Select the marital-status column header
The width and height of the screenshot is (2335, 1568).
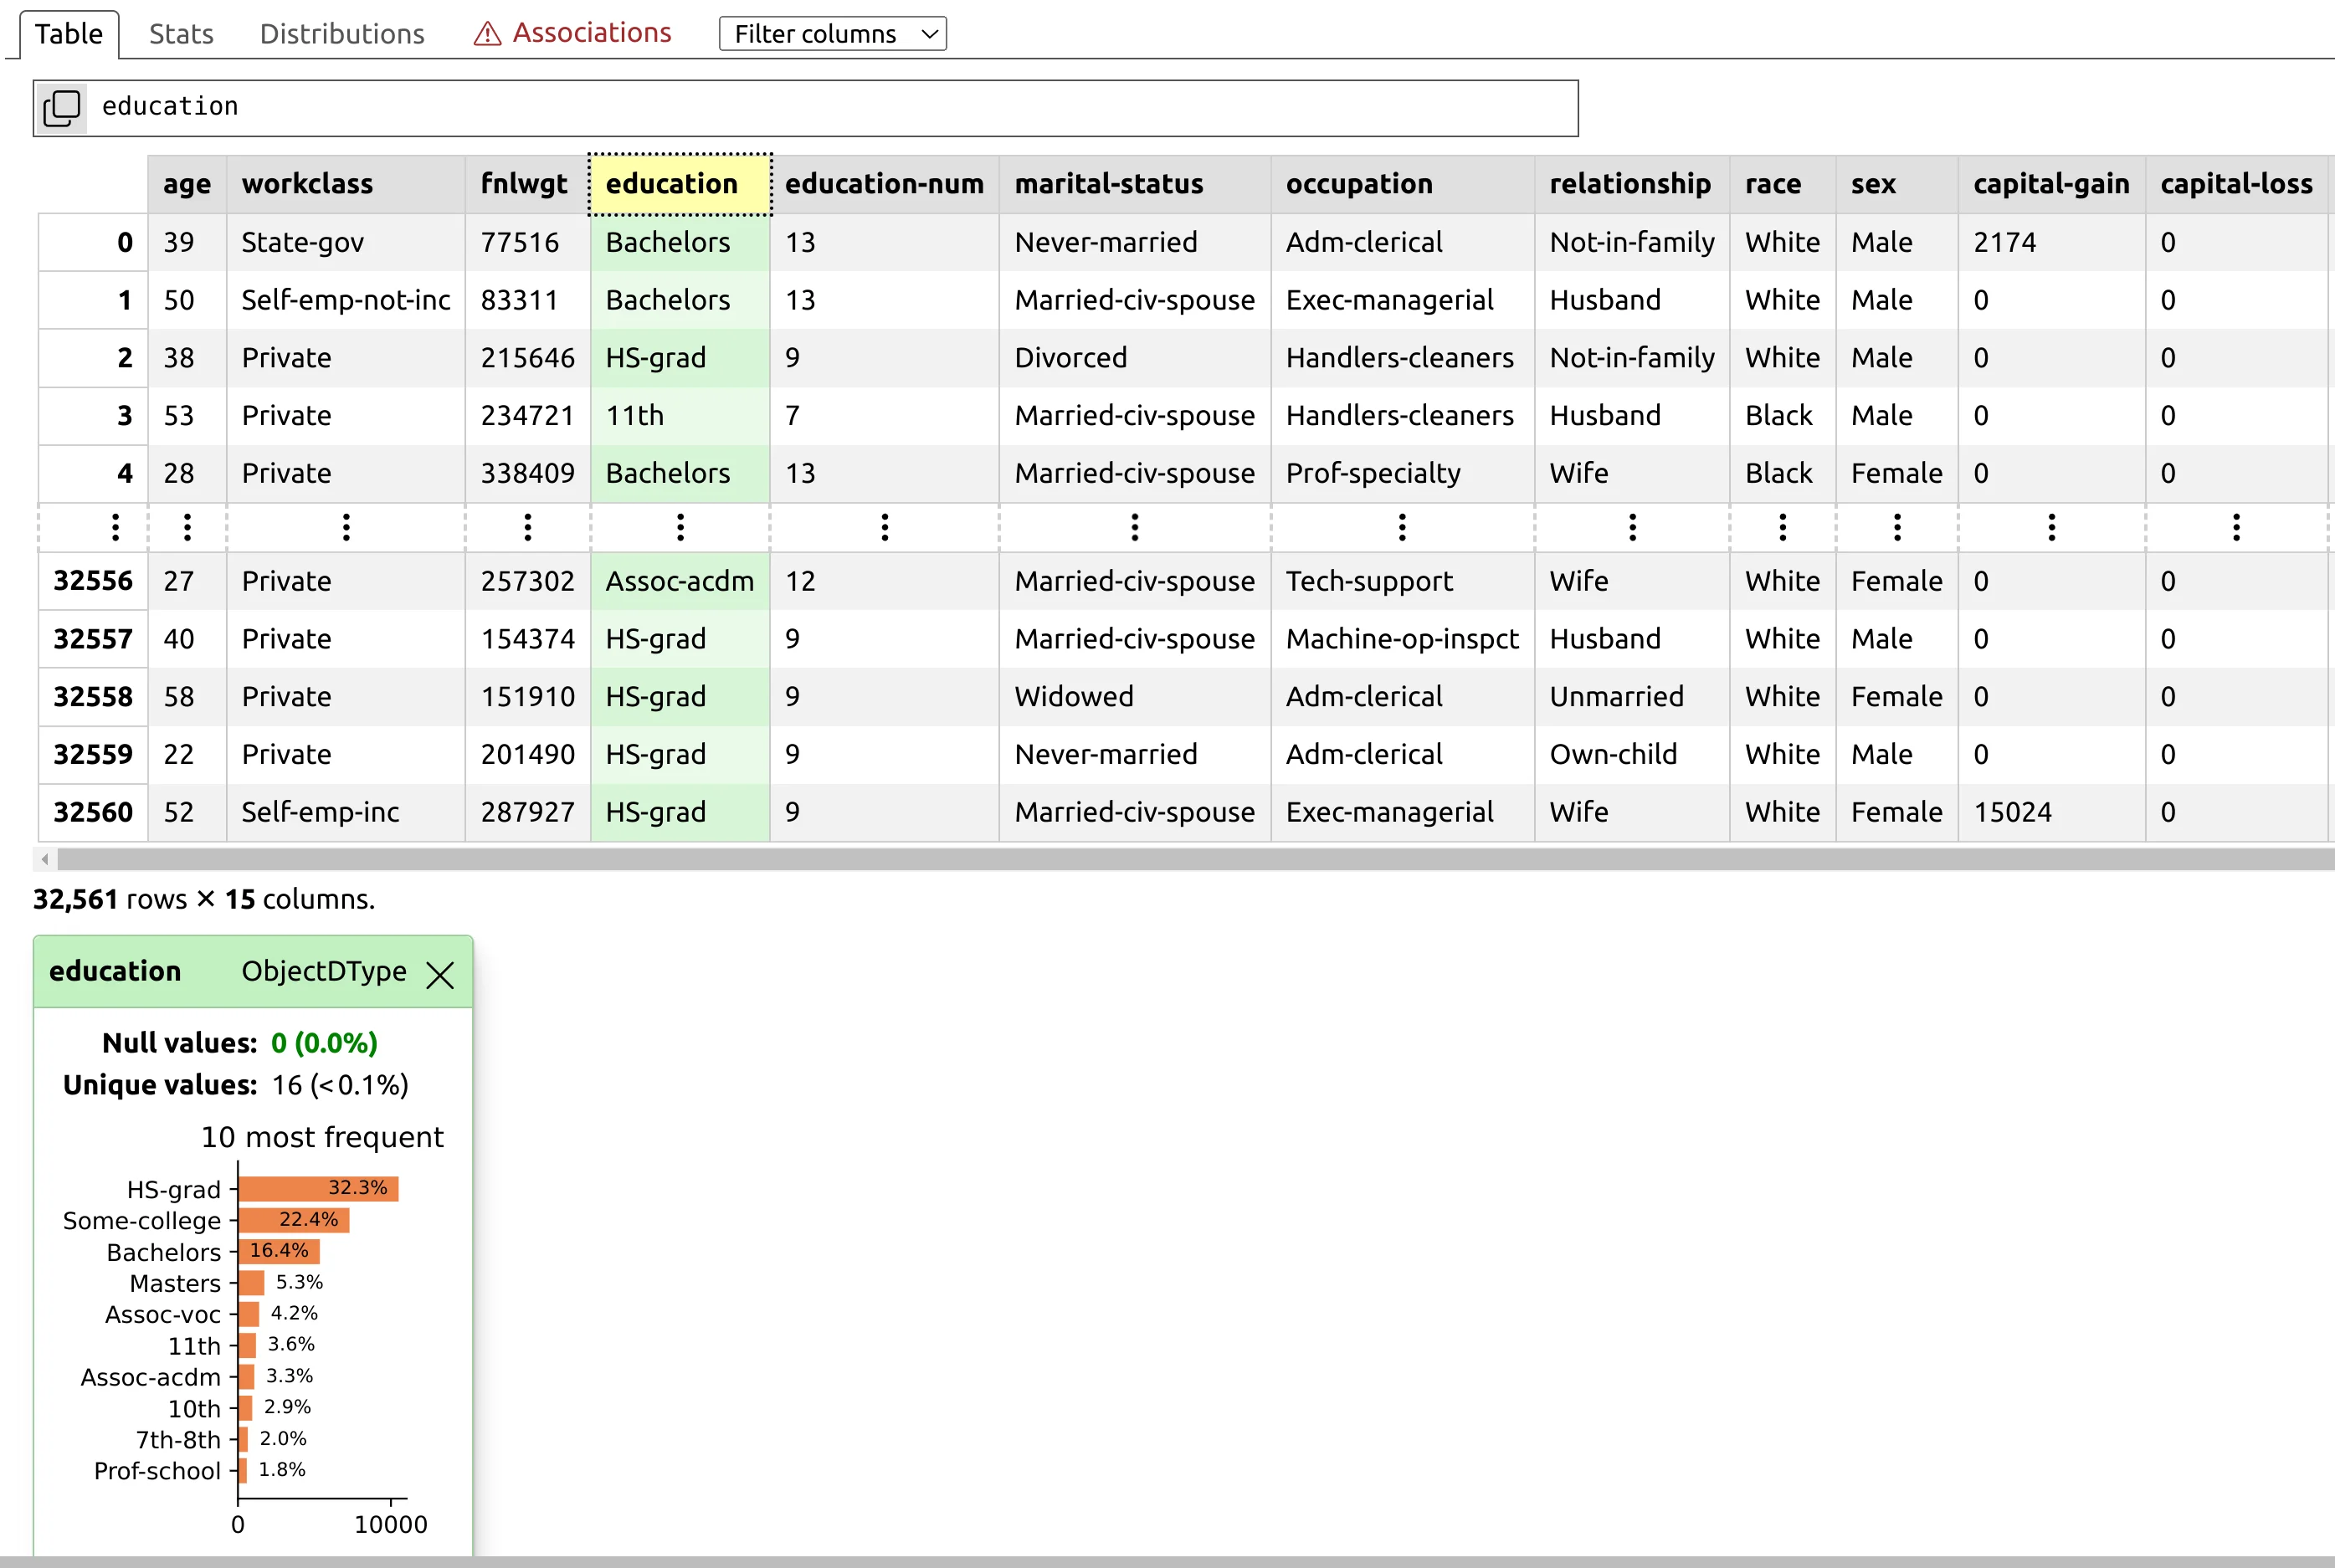(x=1134, y=184)
